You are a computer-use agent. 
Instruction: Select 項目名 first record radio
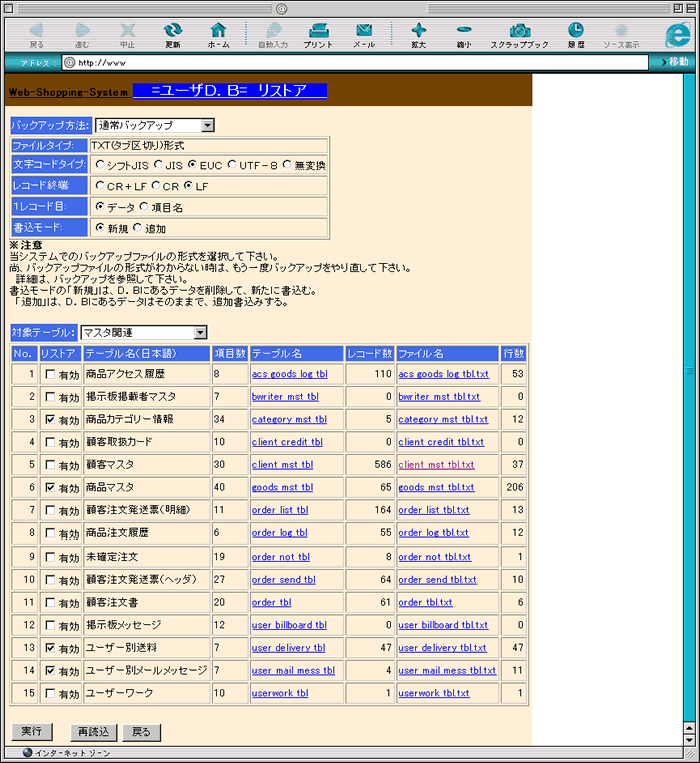click(144, 206)
